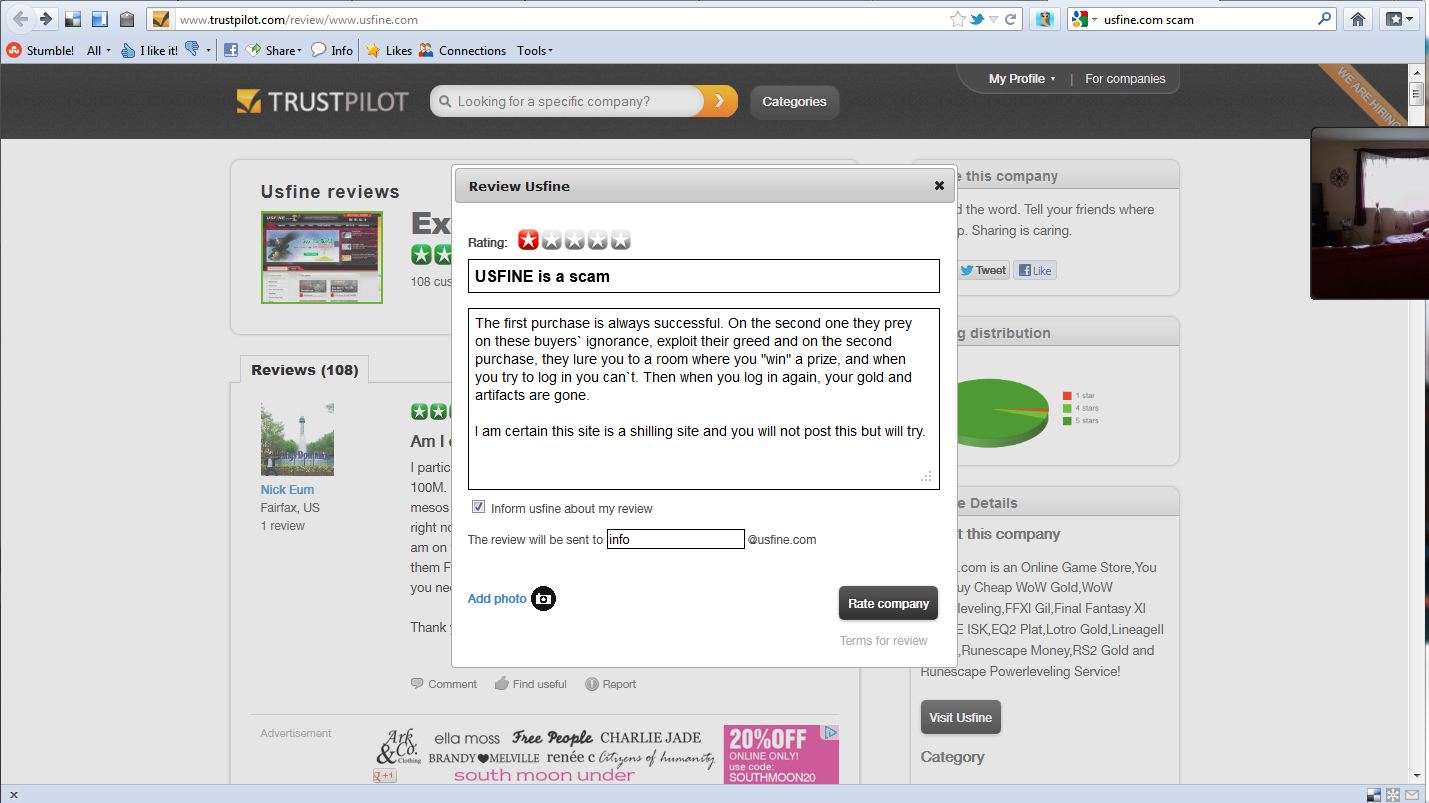Open the Nick Eum profile link

point(287,489)
